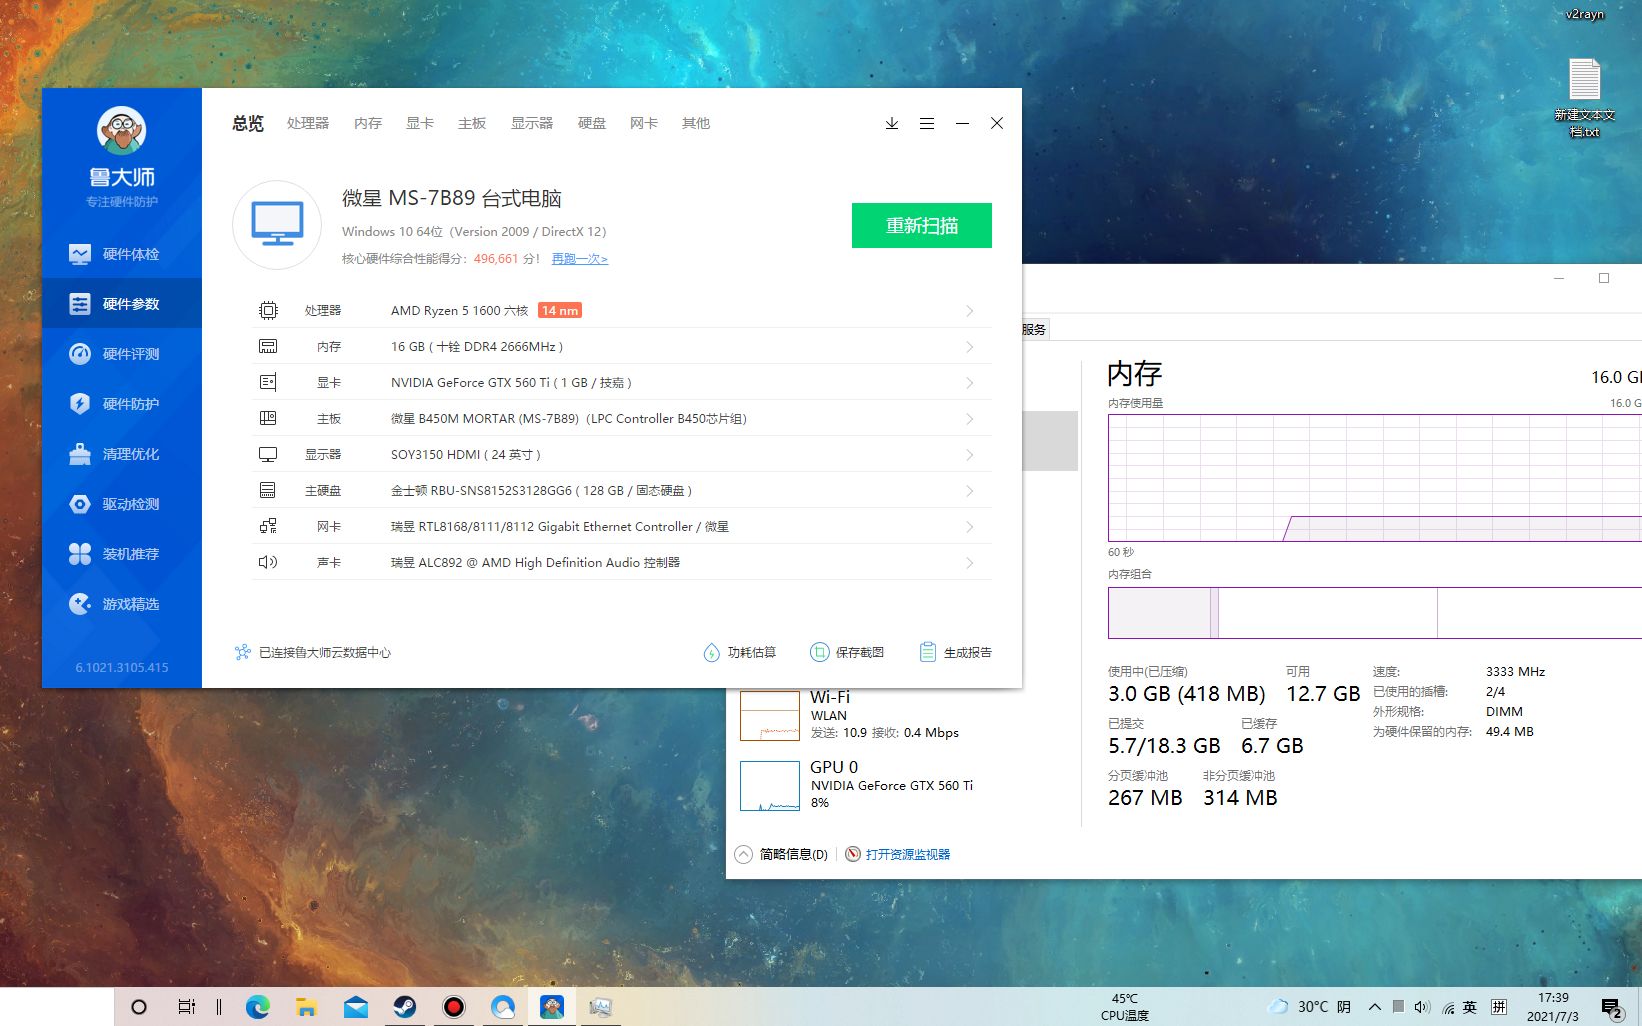Click the green 重新扫描 button

922,225
